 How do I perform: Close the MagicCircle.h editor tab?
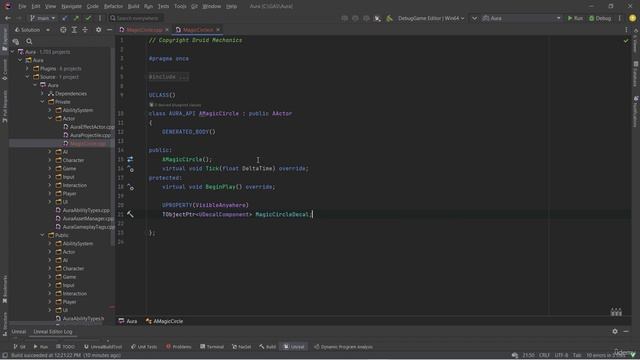218,30
